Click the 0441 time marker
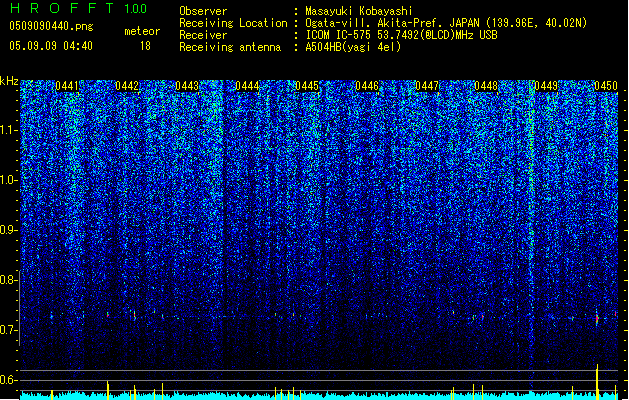 67,86
